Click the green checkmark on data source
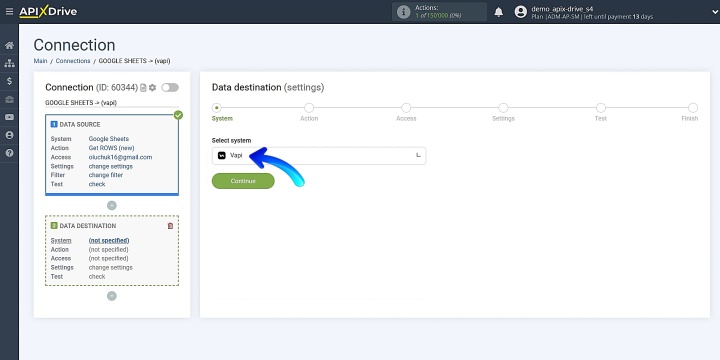 178,115
